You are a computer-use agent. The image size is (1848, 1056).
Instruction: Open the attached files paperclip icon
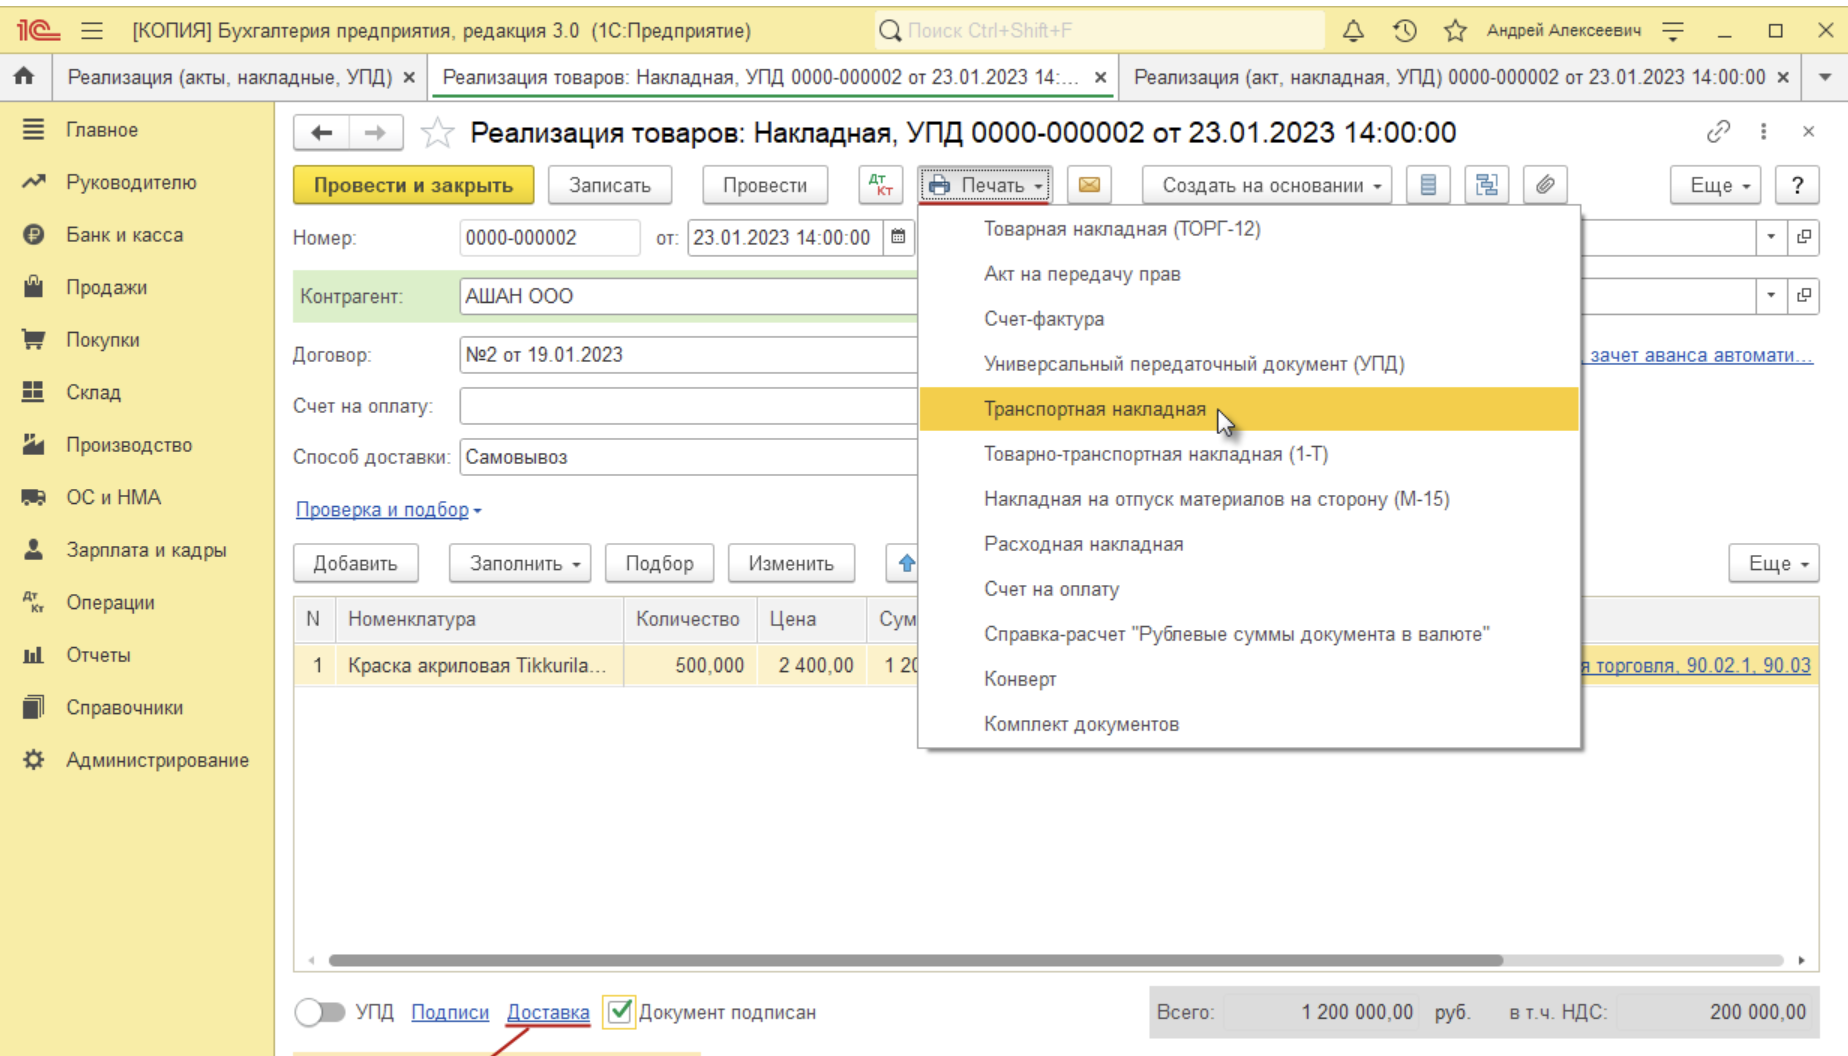(x=1545, y=185)
